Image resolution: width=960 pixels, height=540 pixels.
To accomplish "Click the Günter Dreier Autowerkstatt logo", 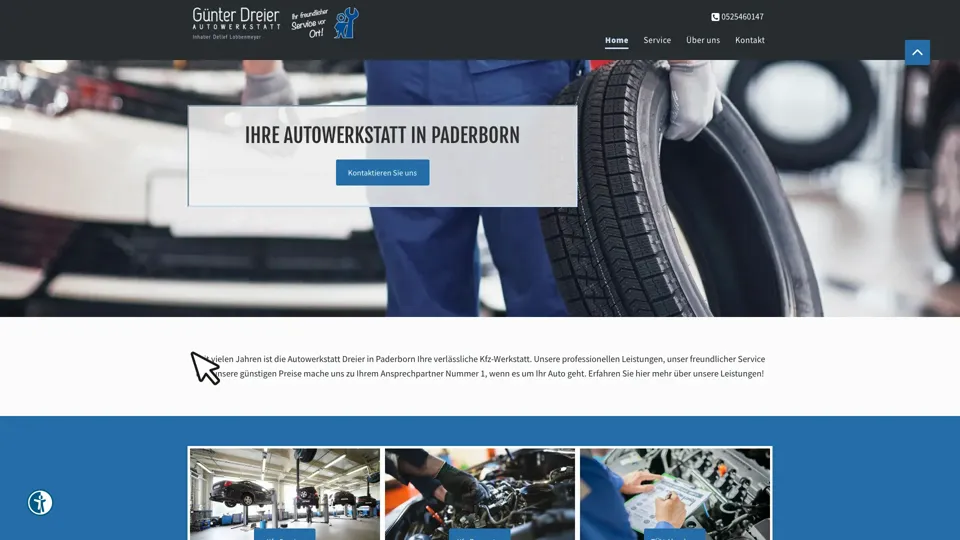I will point(236,24).
